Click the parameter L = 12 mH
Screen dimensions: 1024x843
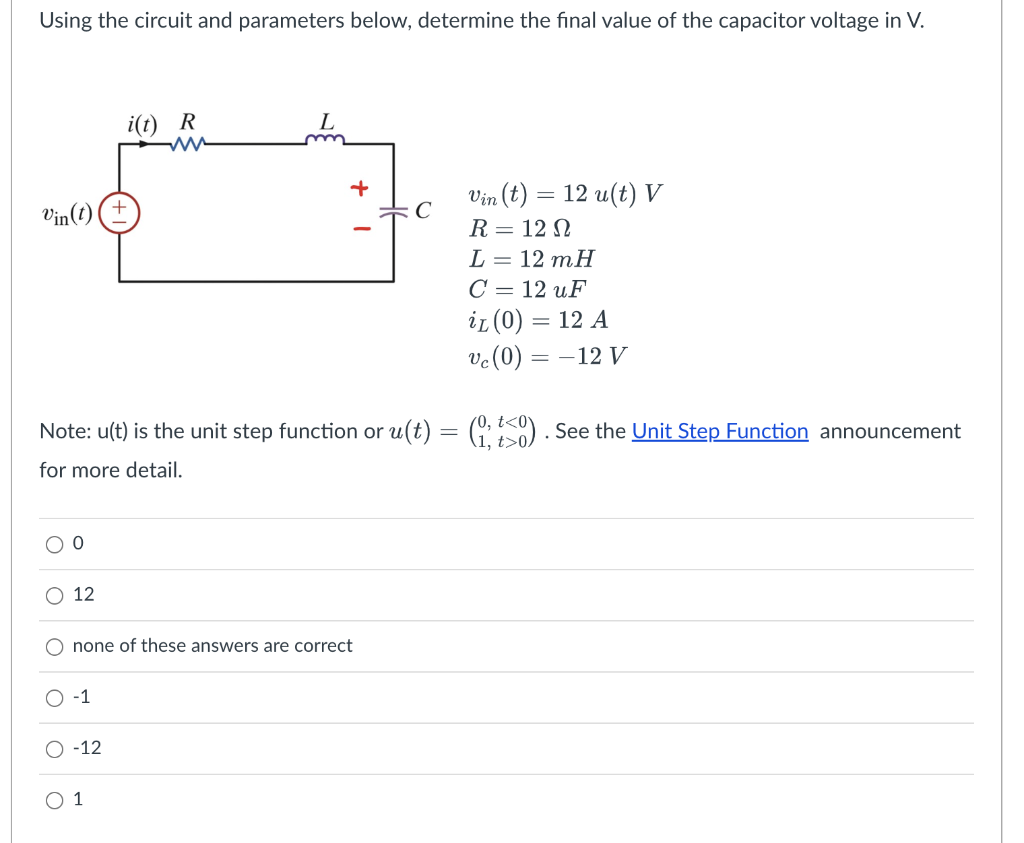point(528,259)
